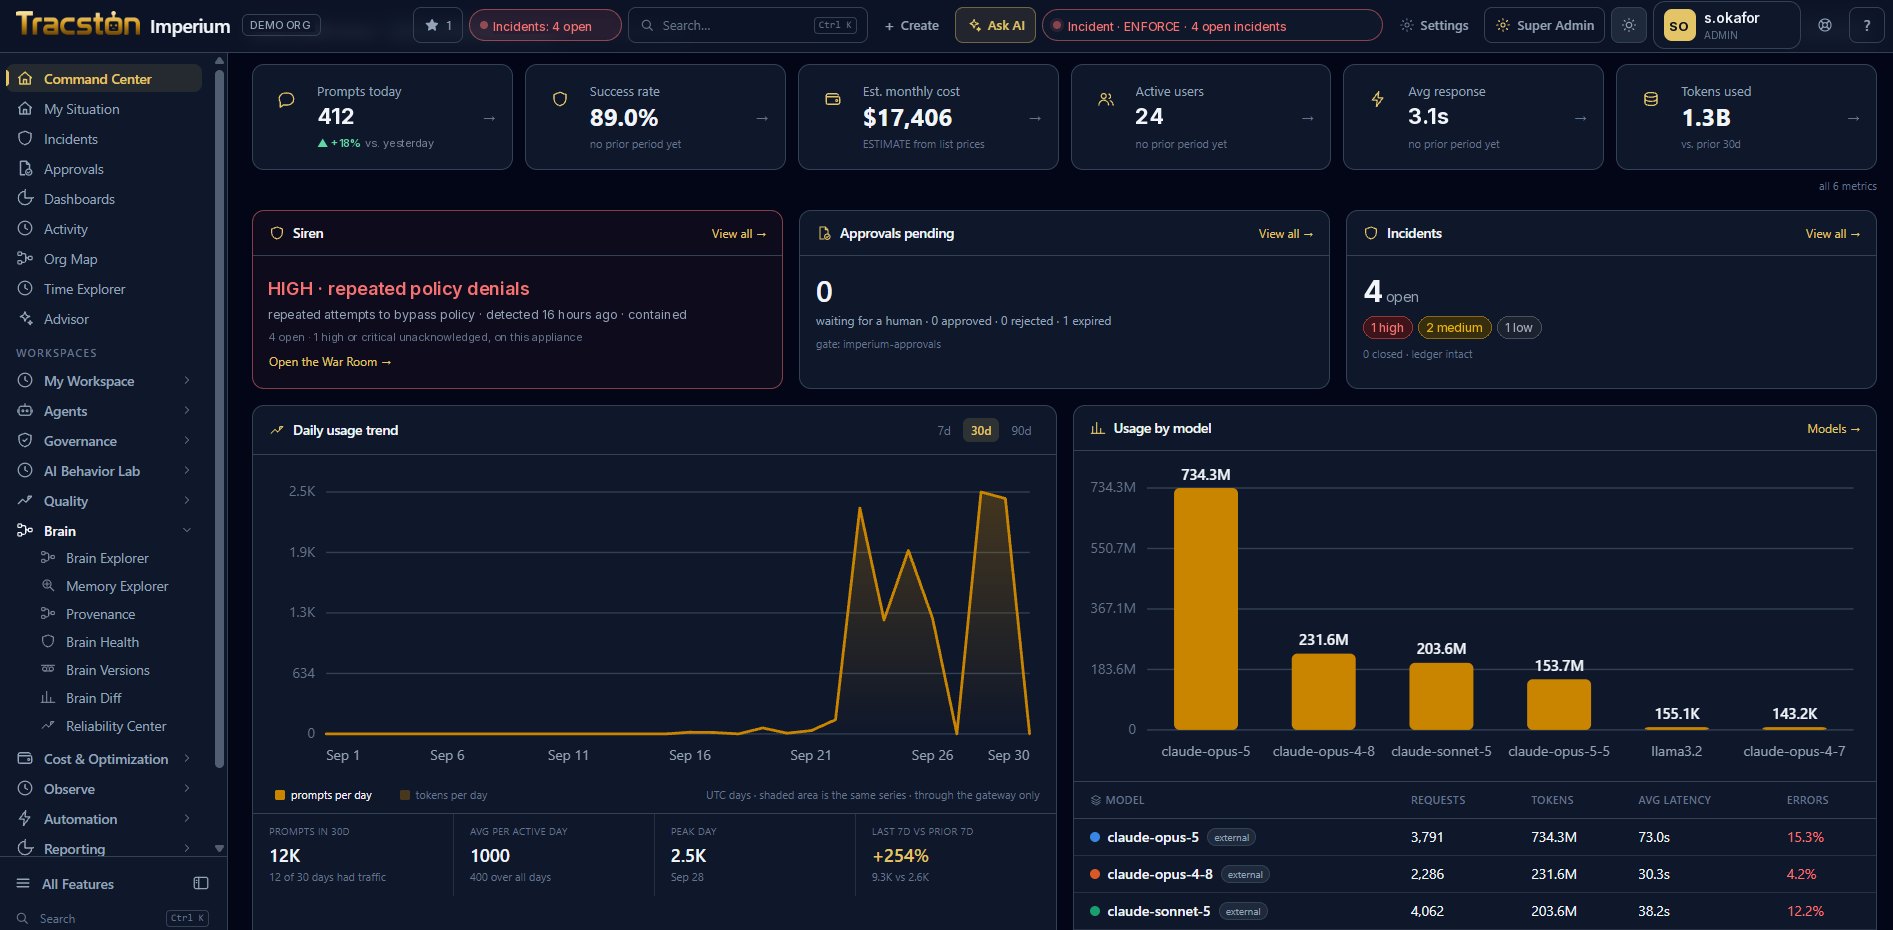Click View all in Siren card

click(x=739, y=234)
